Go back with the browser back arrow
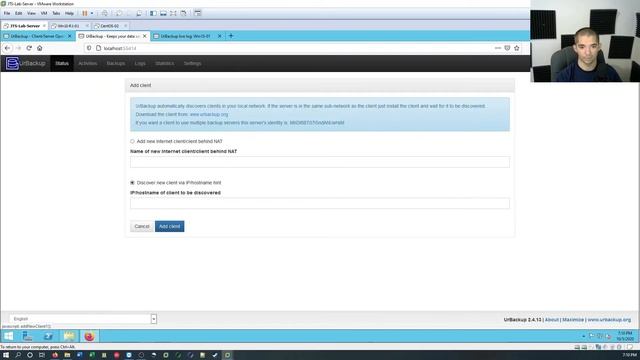 (7, 48)
